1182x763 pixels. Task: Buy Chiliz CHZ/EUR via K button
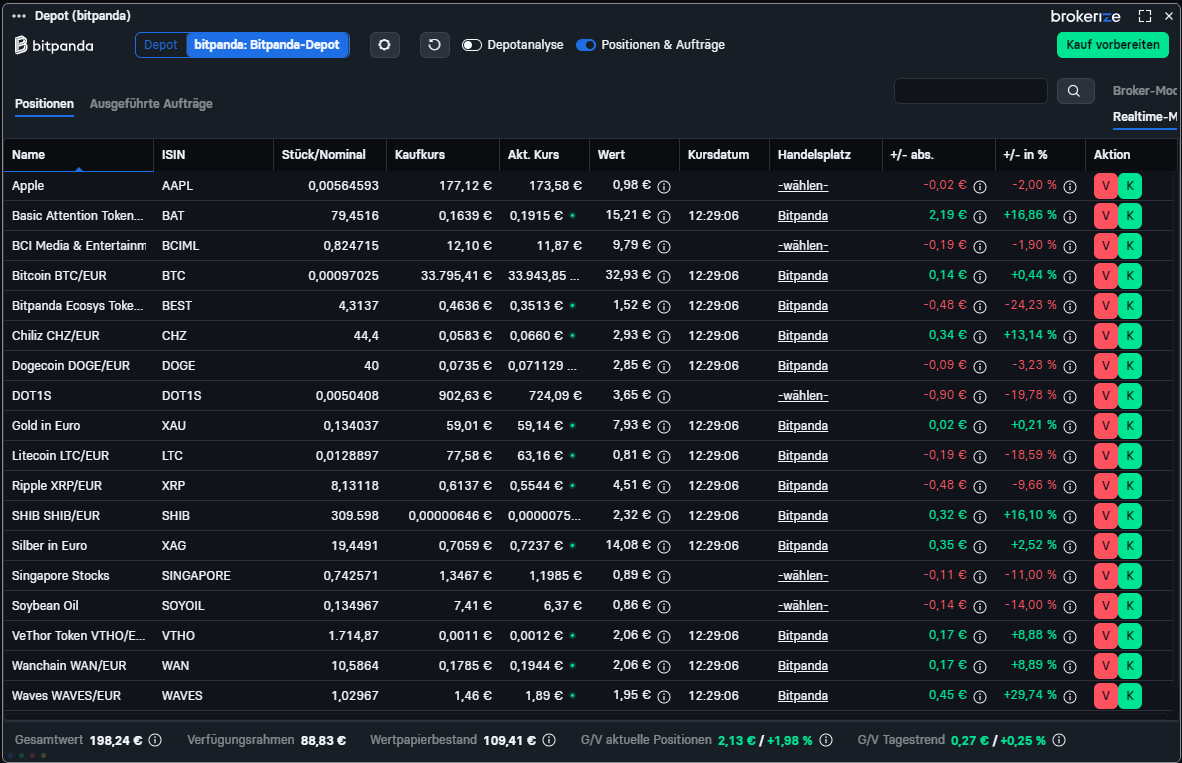click(x=1130, y=336)
